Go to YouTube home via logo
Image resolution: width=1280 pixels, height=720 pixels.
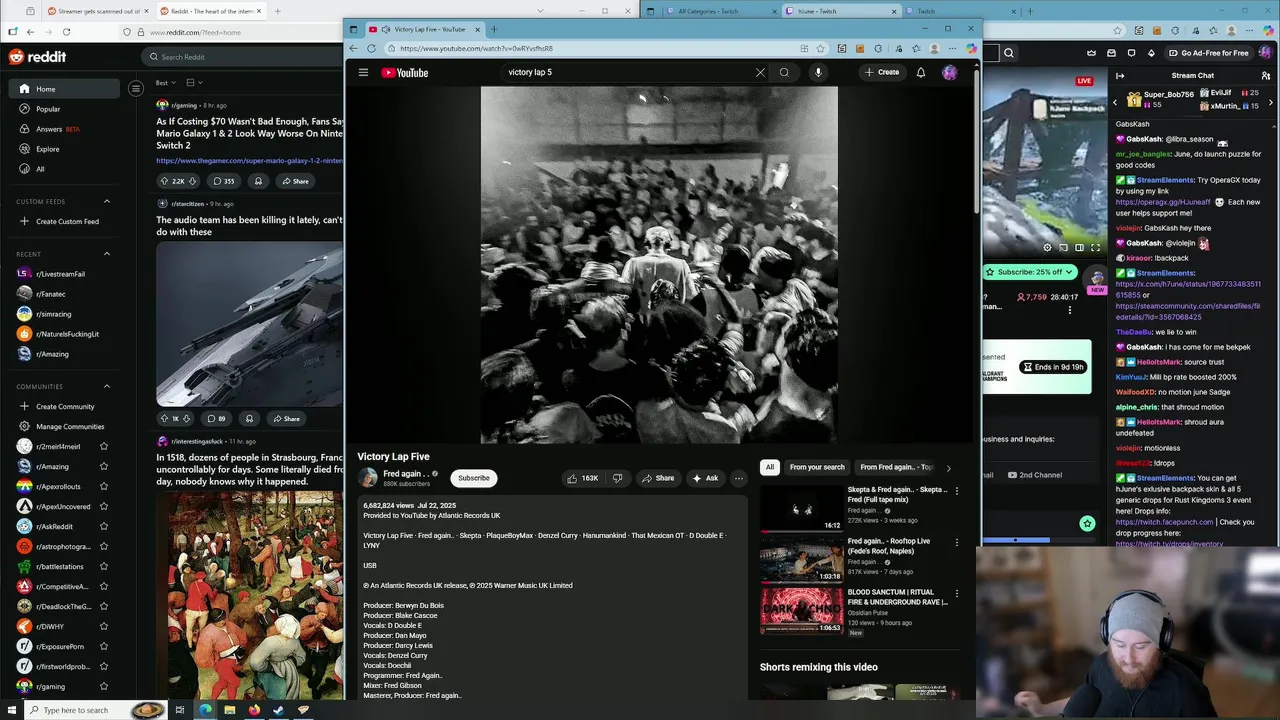tap(405, 72)
